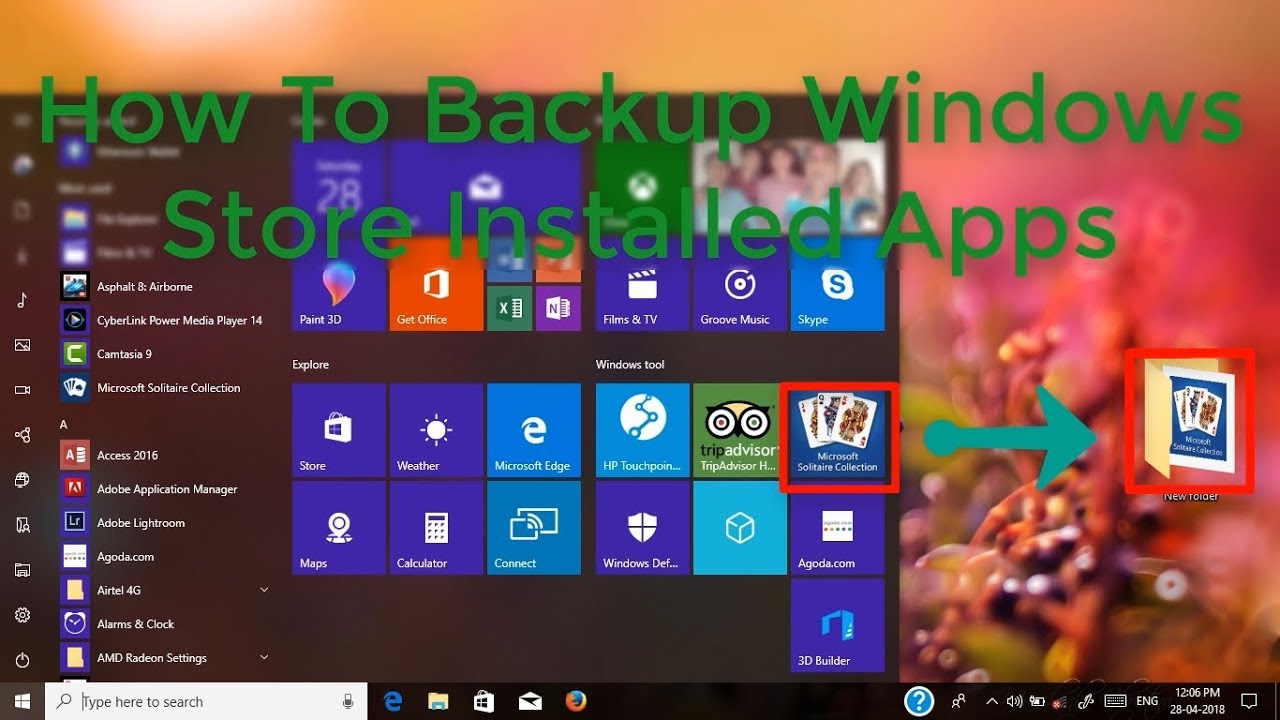Screen dimensions: 1280x720
Task: Open the Mail tile in Start
Action: [485, 186]
